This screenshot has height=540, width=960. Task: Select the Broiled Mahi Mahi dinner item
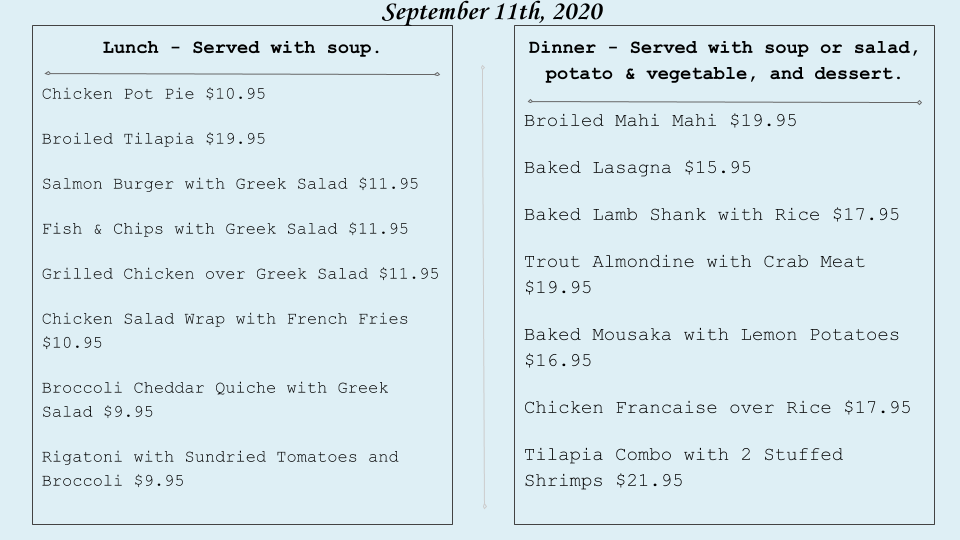(660, 121)
